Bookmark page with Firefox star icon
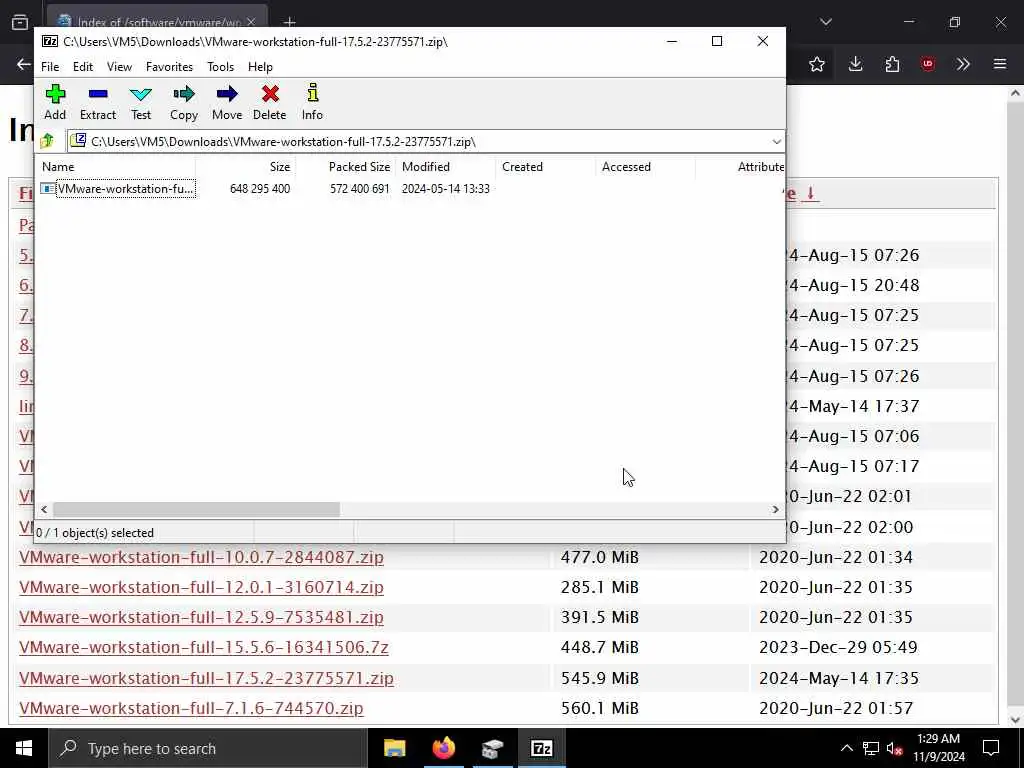 click(x=817, y=64)
